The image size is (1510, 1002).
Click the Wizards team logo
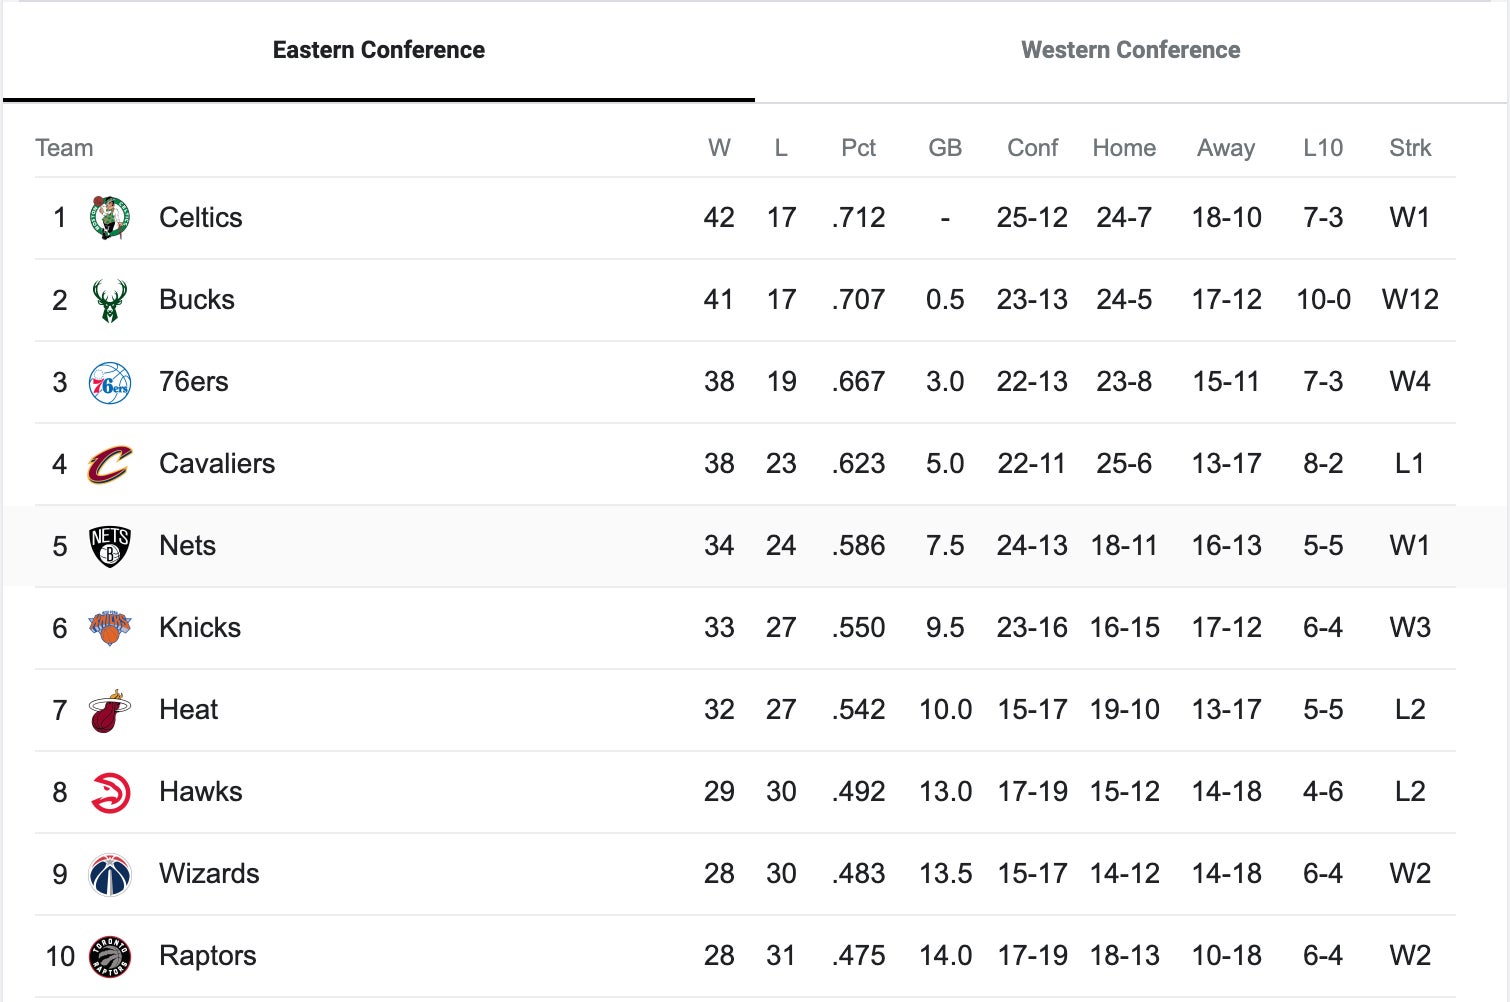tap(110, 875)
